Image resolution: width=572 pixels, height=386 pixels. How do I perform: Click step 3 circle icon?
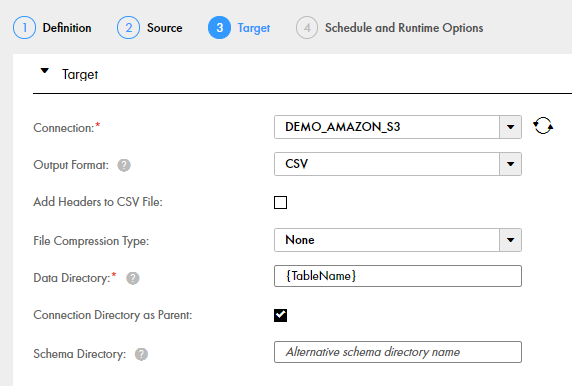point(219,28)
